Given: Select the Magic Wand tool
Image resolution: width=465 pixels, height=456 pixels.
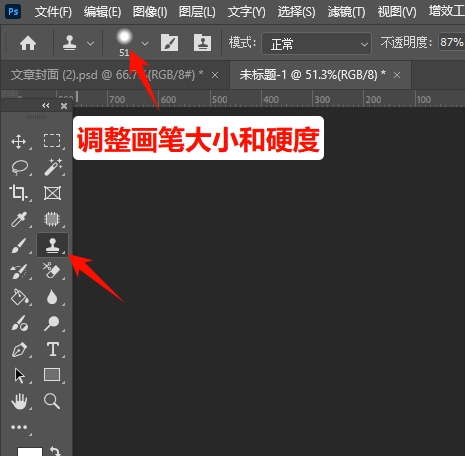Looking at the screenshot, I should 53,167.
